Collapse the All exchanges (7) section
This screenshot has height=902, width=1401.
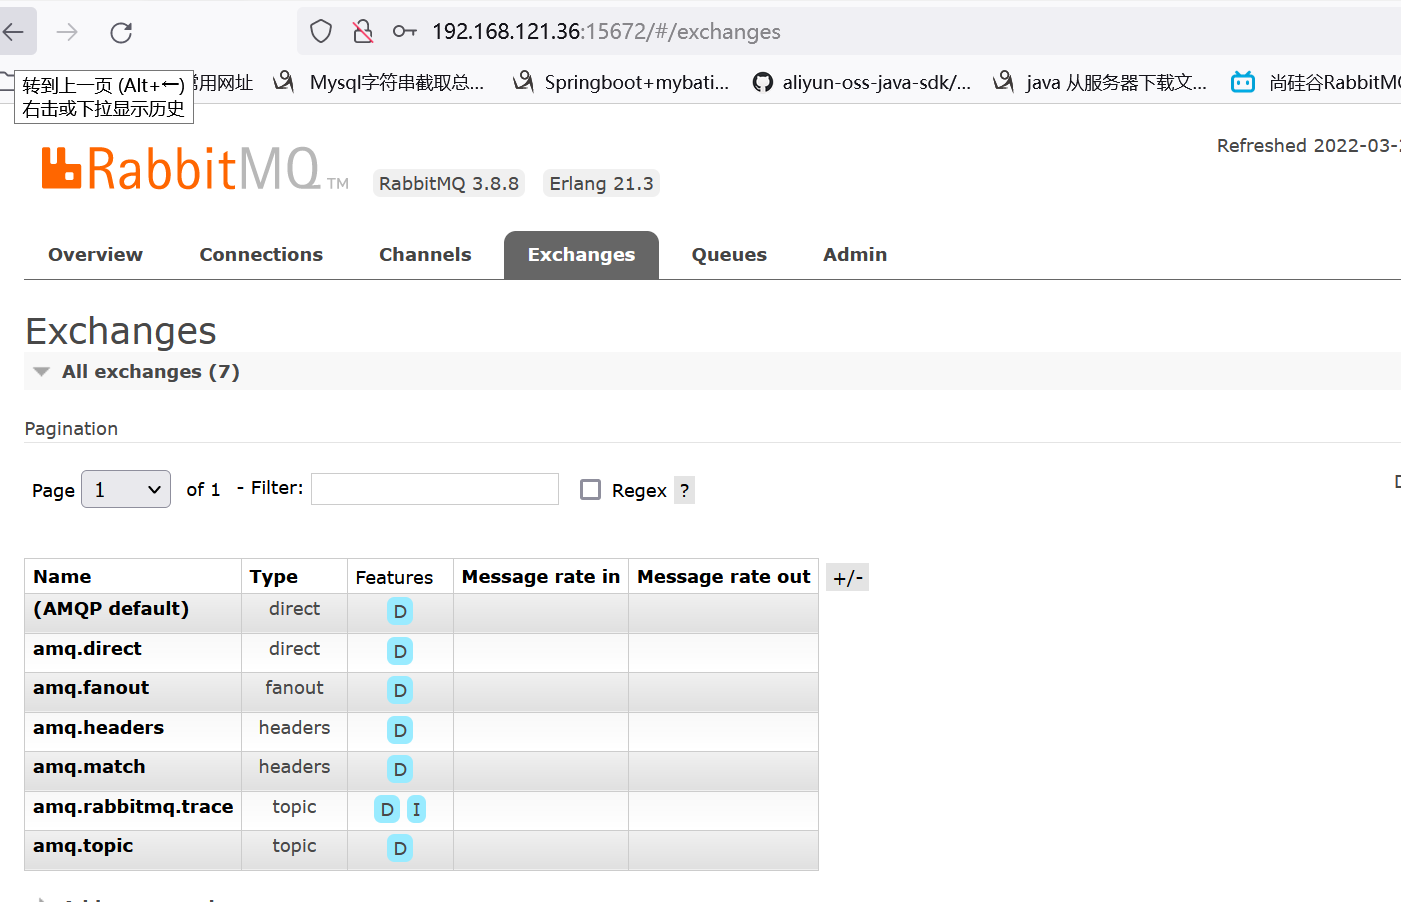pos(41,371)
